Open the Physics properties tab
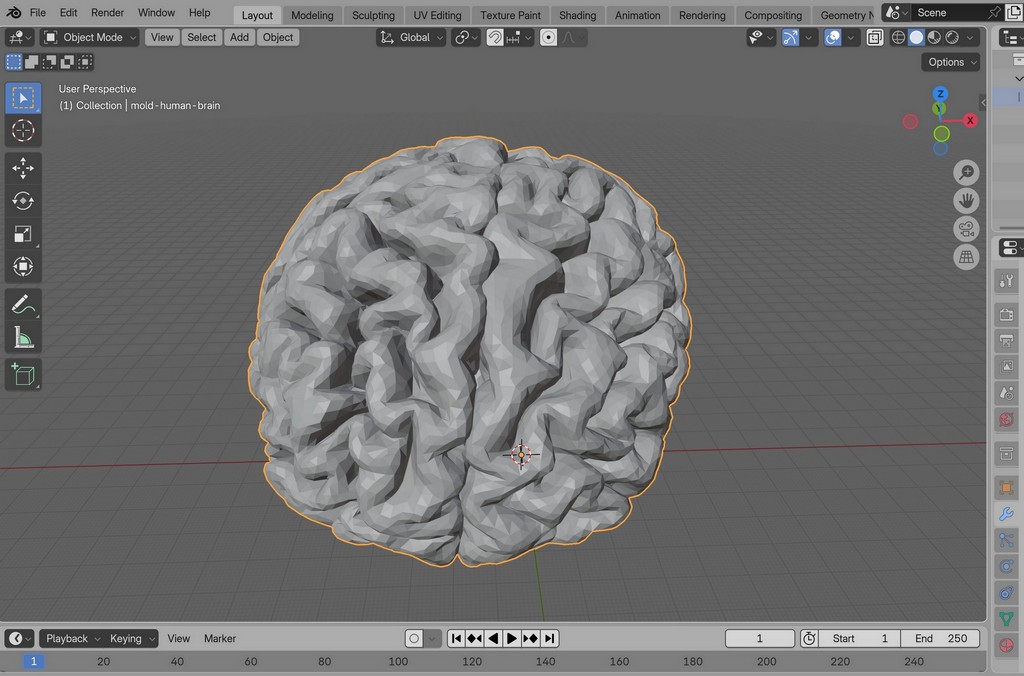 coord(1006,566)
